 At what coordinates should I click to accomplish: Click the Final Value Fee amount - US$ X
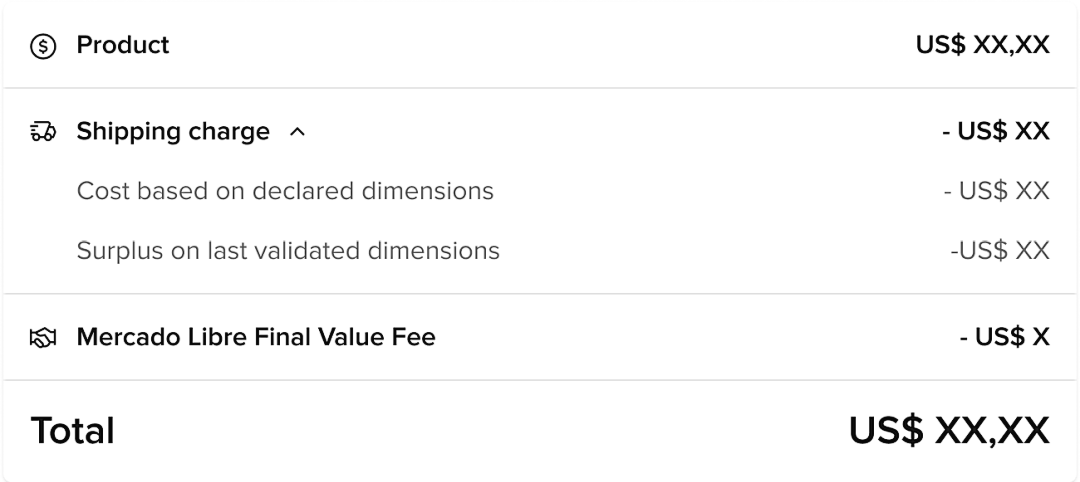tap(1004, 338)
